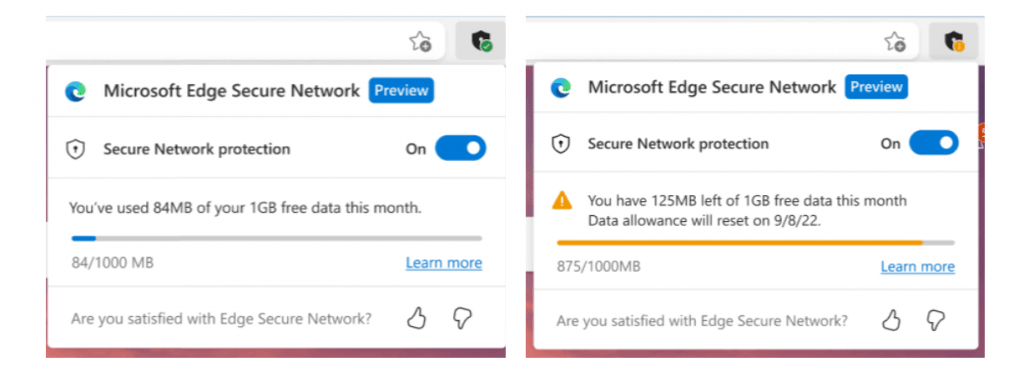Image resolution: width=1024 pixels, height=387 pixels.
Task: Turn off Secure Network protection in left panel
Action: [460, 148]
